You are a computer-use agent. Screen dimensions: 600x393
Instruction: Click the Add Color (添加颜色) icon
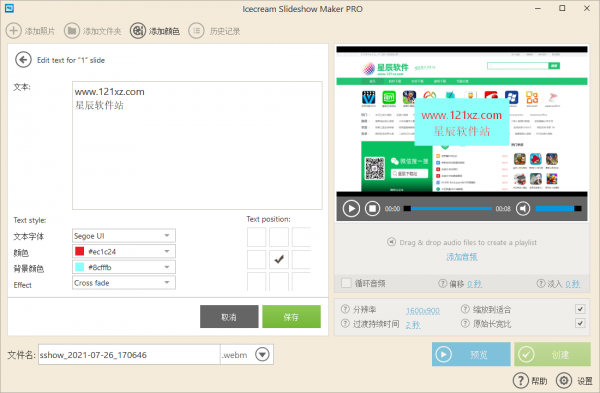tap(138, 31)
